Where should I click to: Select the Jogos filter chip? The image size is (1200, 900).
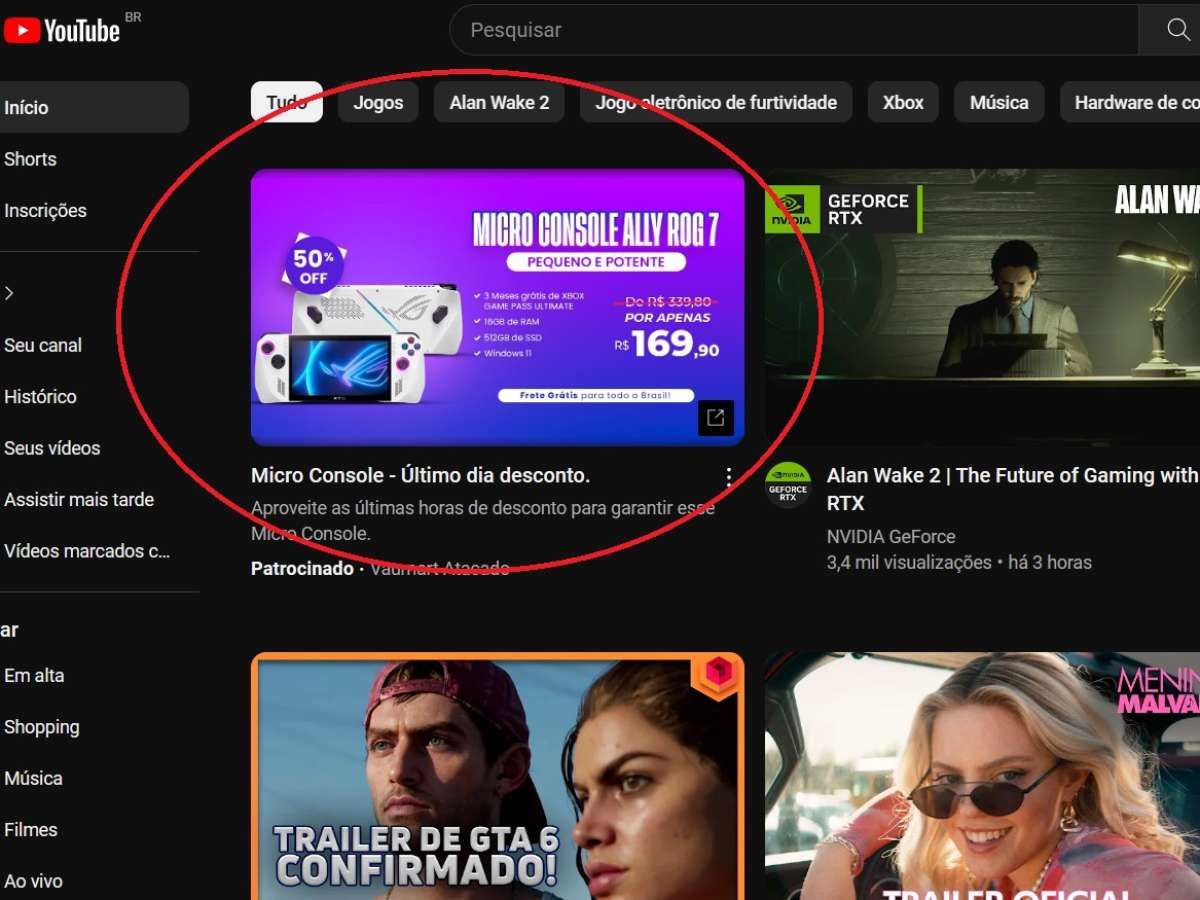(378, 103)
